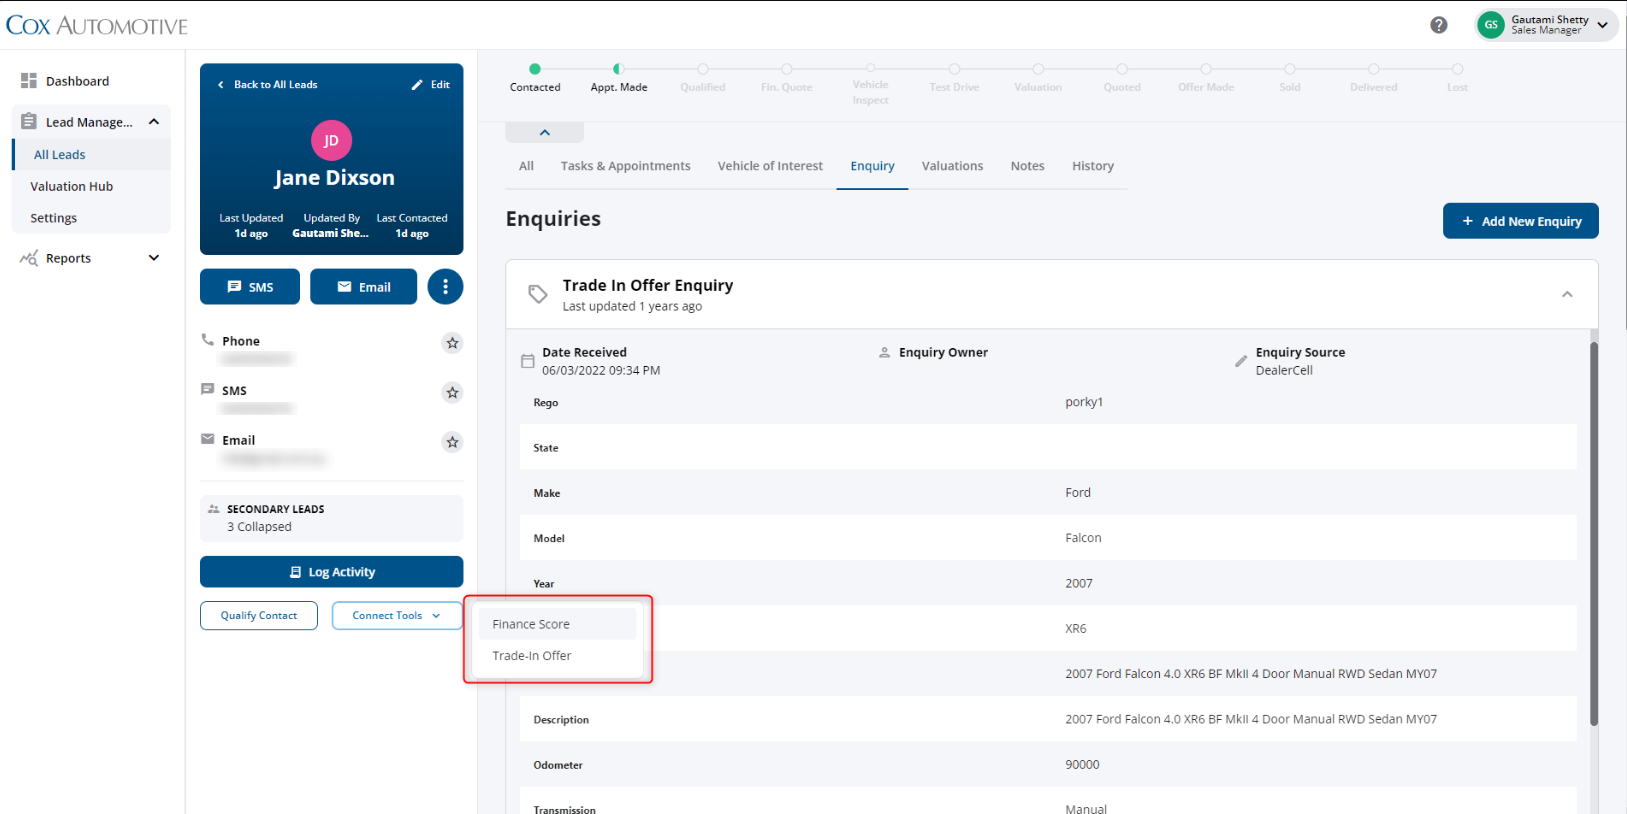Select the Lost stage marker
Screen dimensions: 1627x814
[x=1458, y=69]
